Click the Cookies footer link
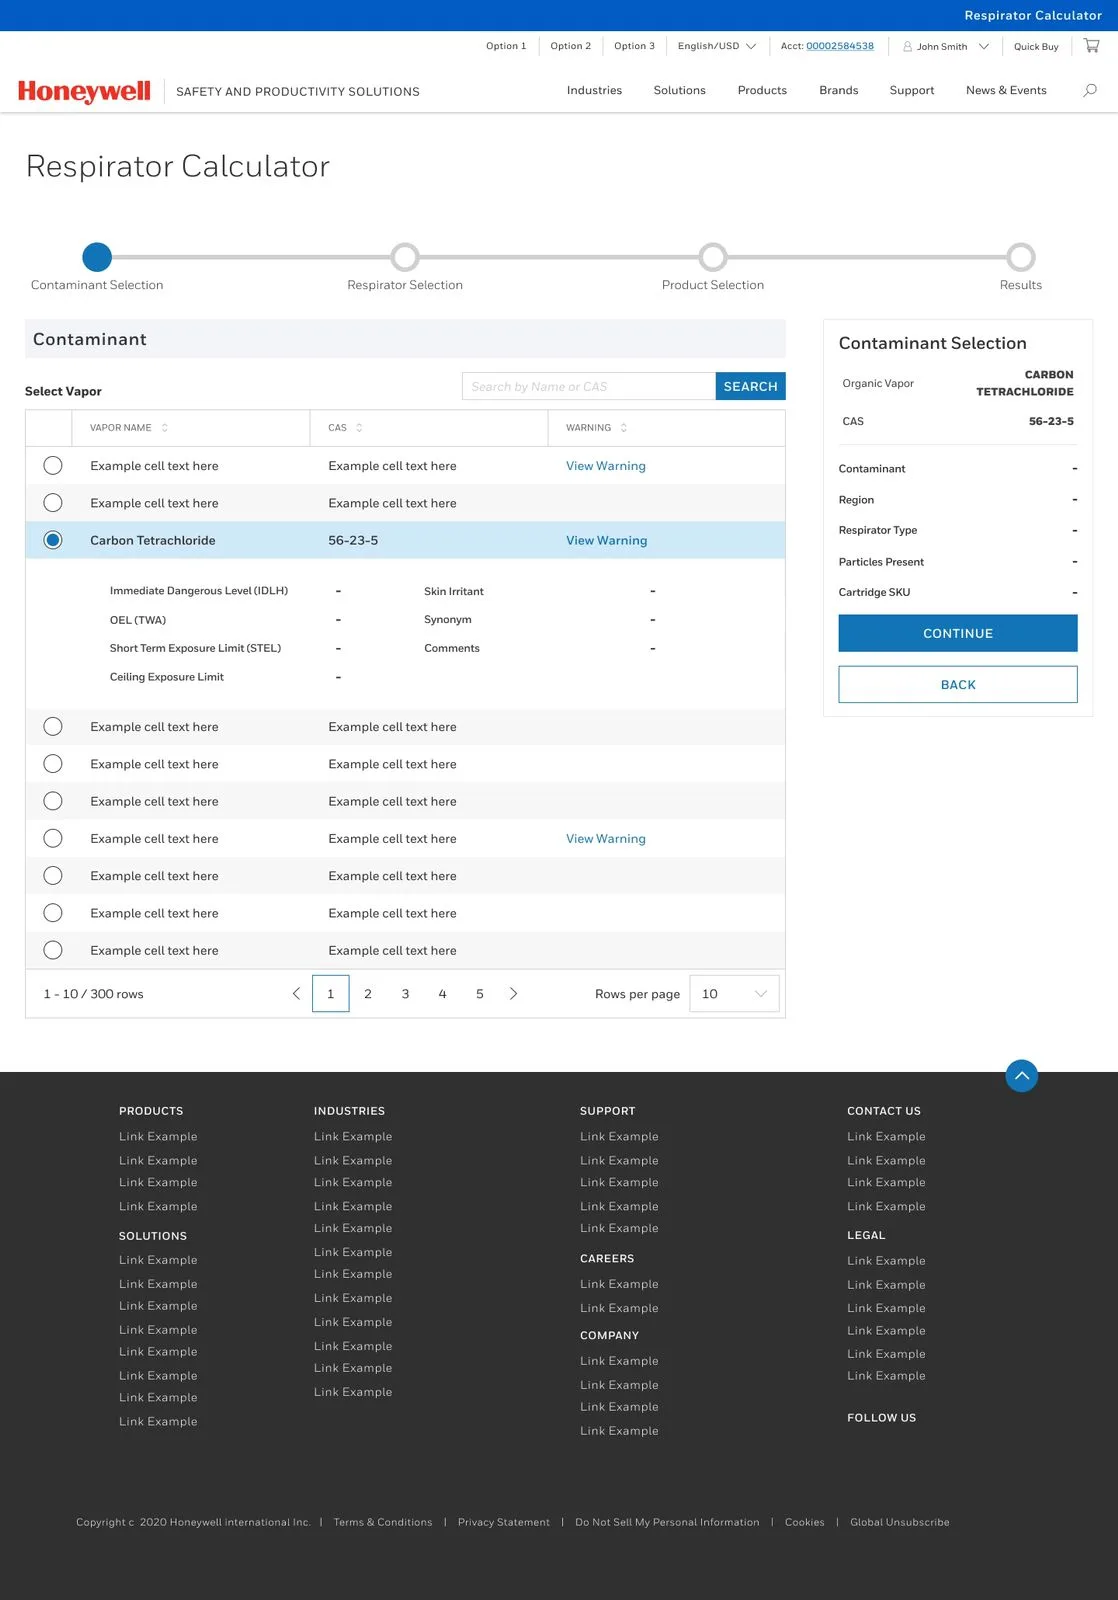 coord(805,1522)
